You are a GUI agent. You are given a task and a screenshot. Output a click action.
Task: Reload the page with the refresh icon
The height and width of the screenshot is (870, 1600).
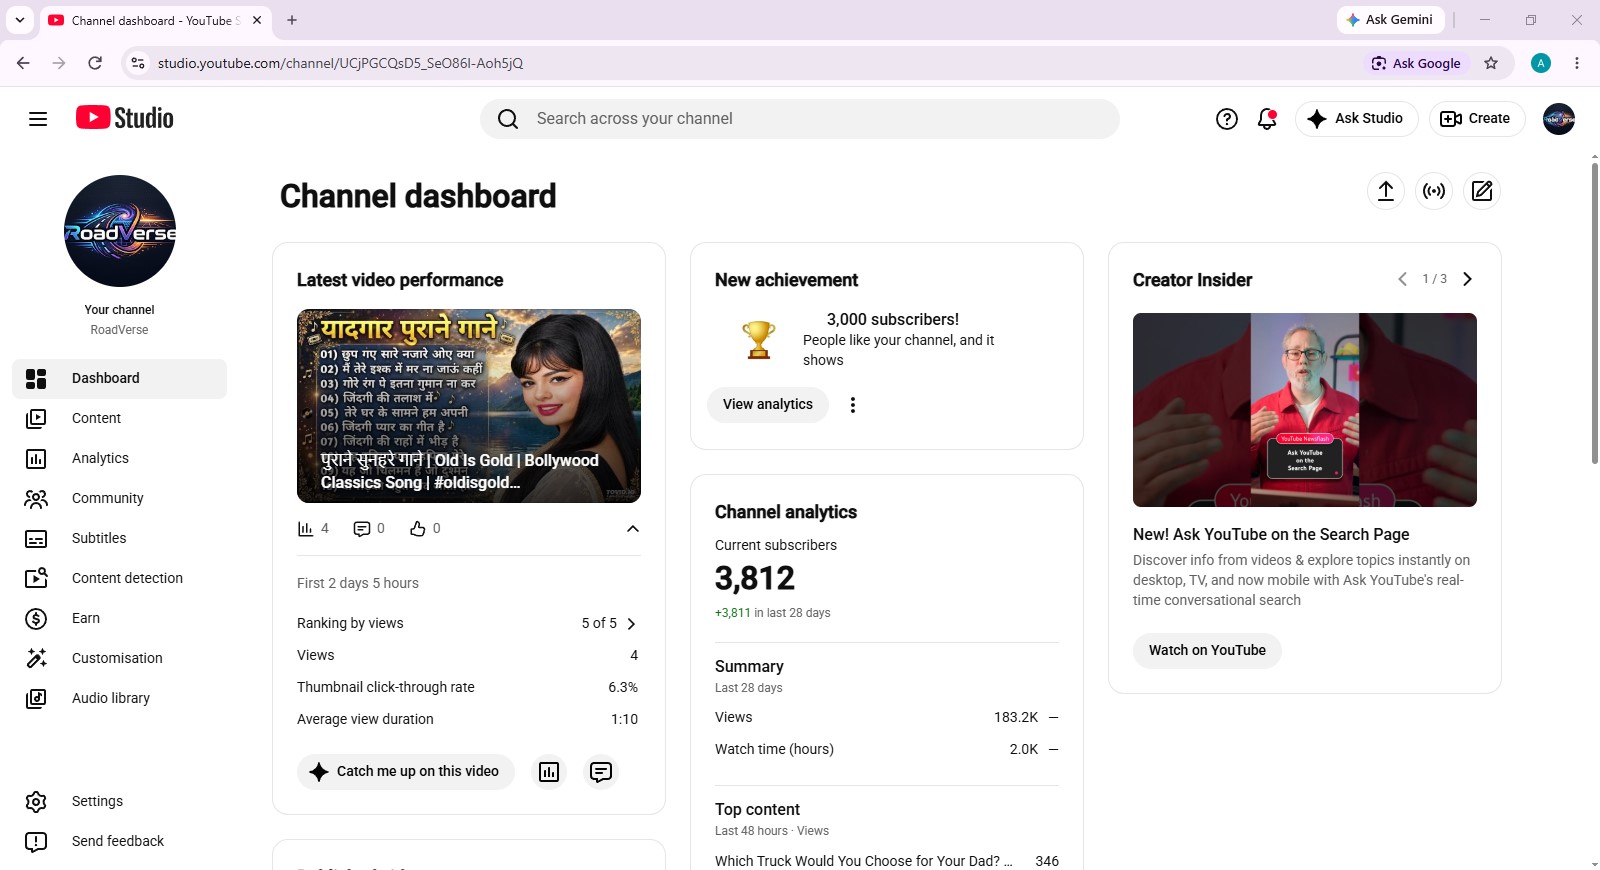[x=95, y=63]
